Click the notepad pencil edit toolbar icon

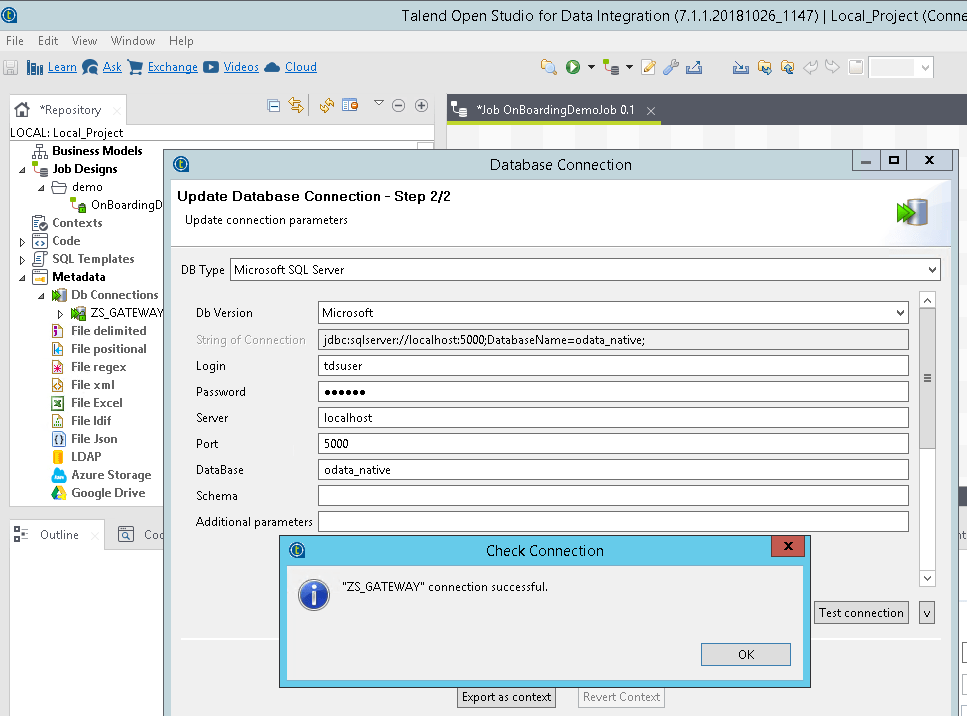[x=648, y=67]
